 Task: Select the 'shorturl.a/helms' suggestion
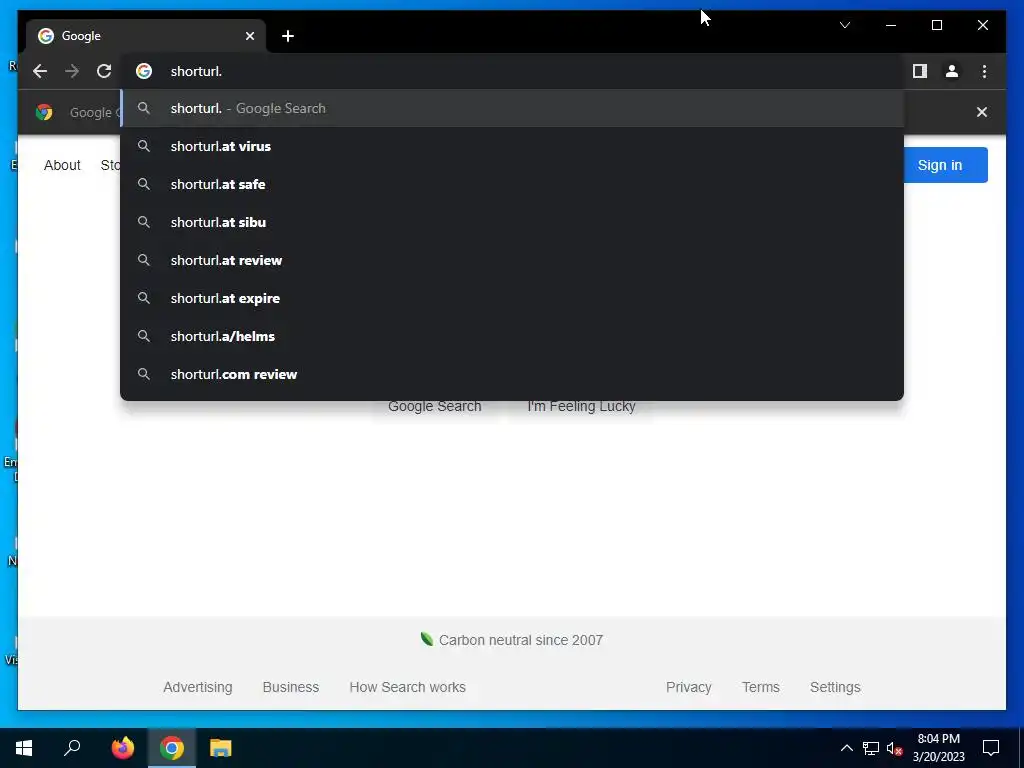click(x=512, y=336)
